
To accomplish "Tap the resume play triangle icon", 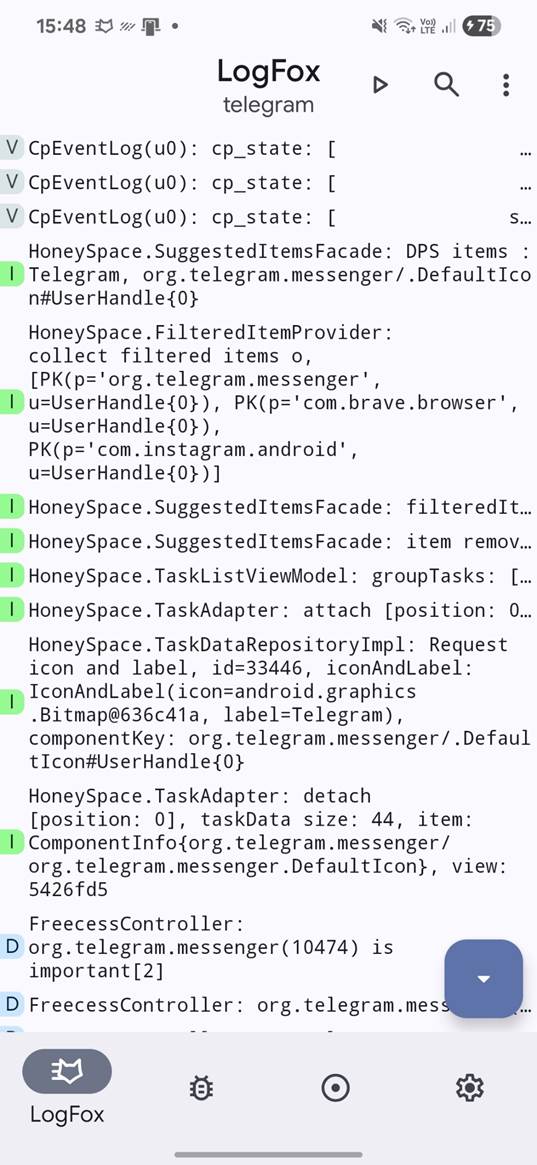I will tap(380, 85).
